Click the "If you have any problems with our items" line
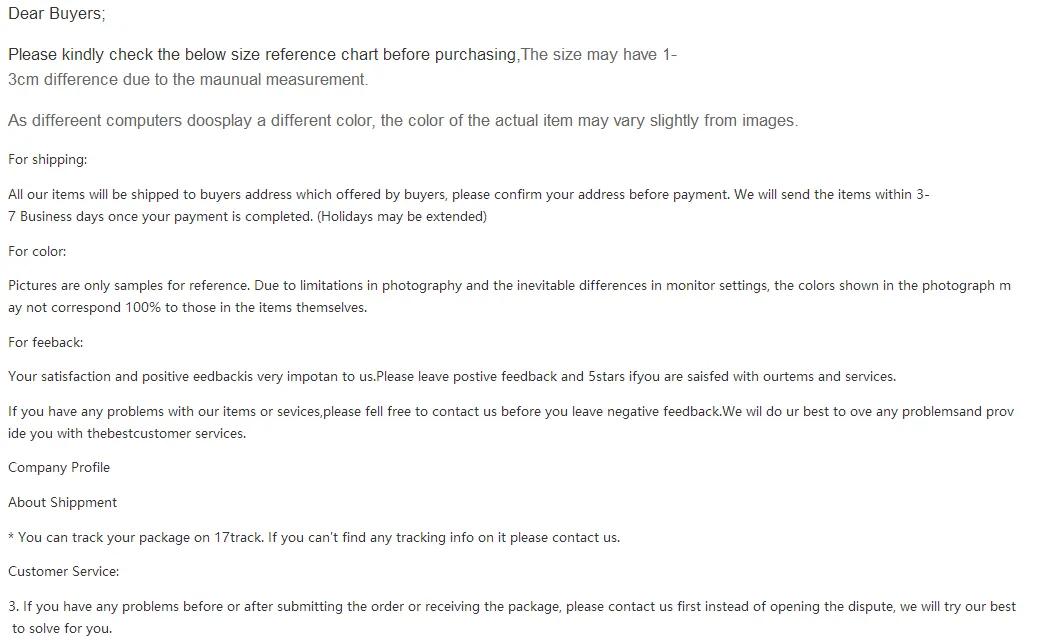Viewport: 1052px width, 642px height. (511, 412)
